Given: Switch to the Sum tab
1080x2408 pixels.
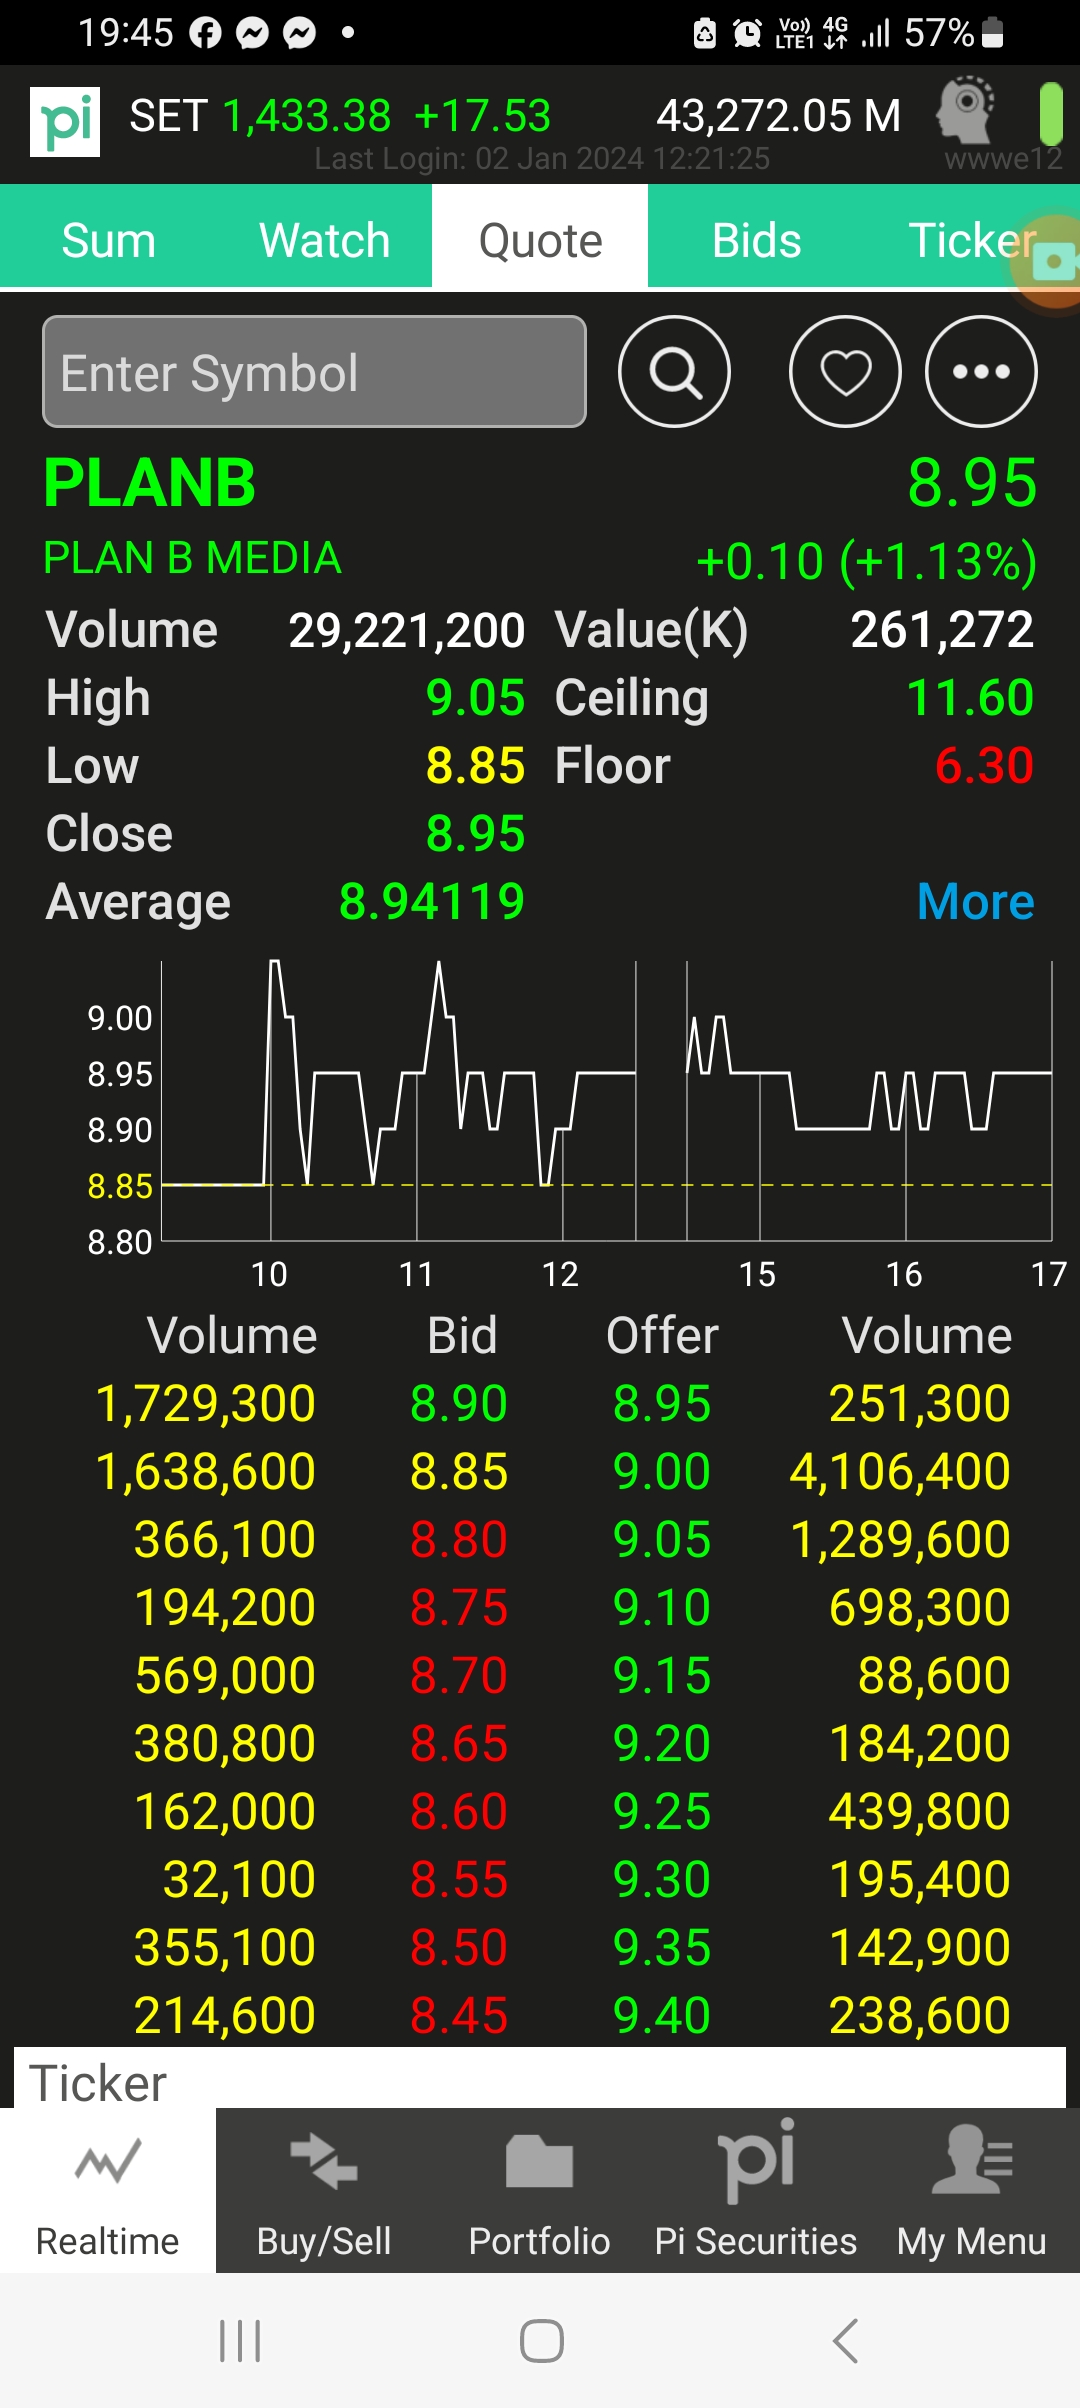Looking at the screenshot, I should pos(108,241).
